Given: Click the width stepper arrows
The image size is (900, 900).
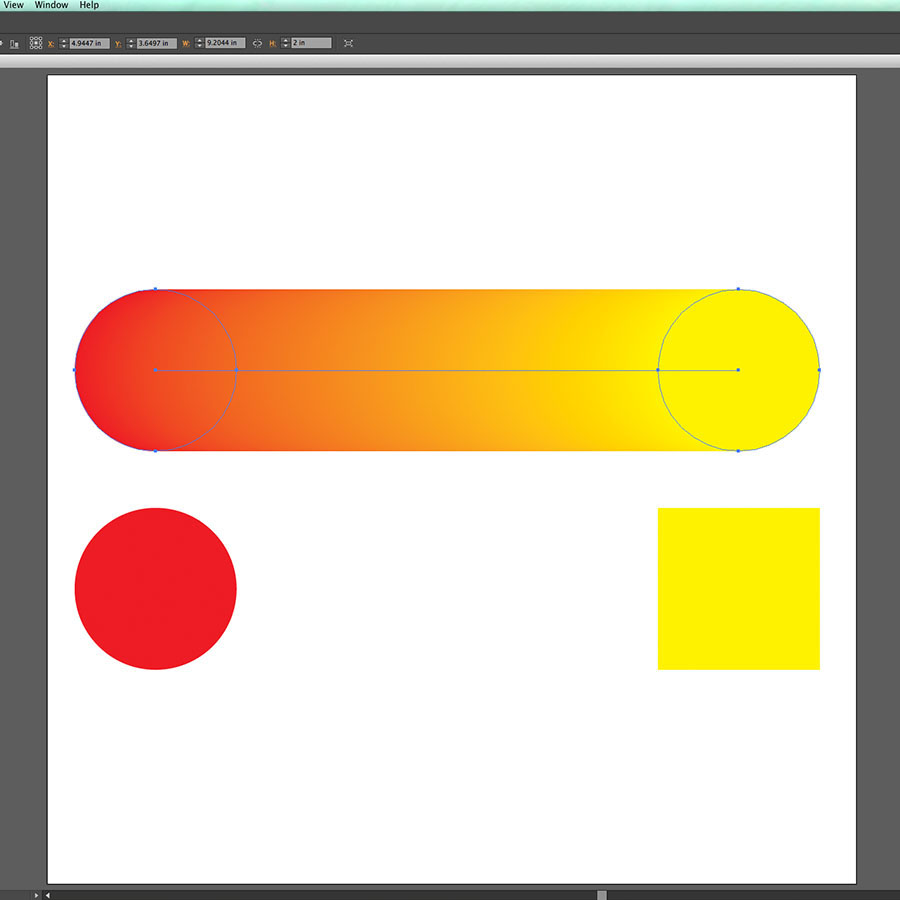Looking at the screenshot, I should point(199,43).
